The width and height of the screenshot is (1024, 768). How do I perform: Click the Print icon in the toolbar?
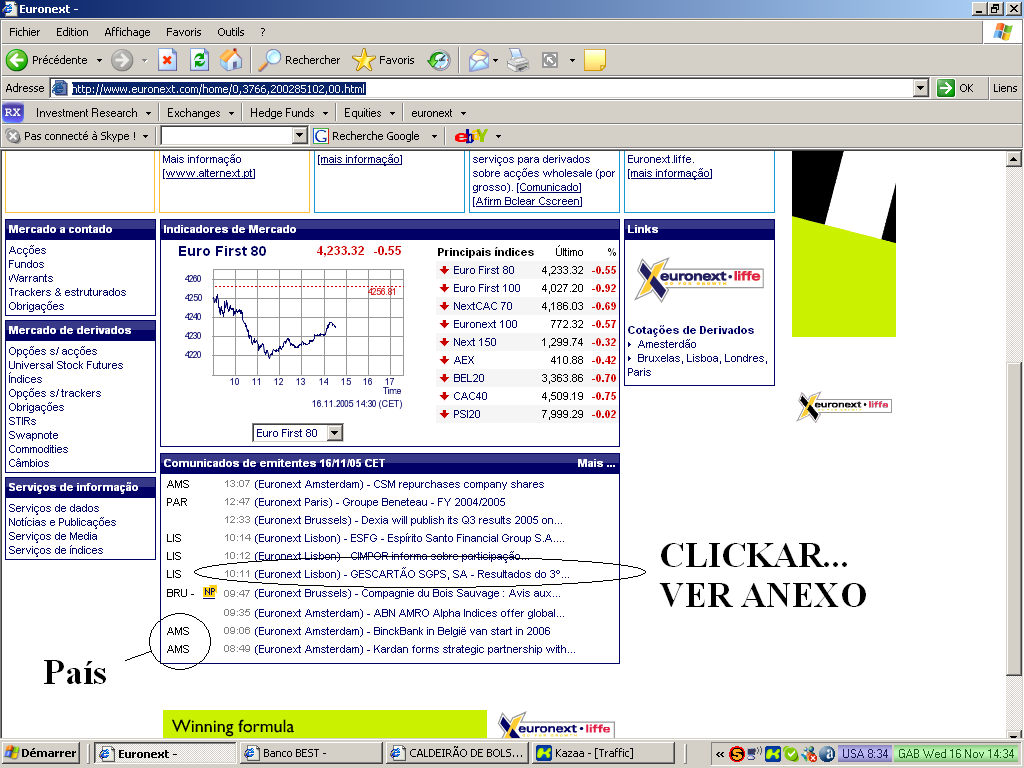tap(518, 60)
